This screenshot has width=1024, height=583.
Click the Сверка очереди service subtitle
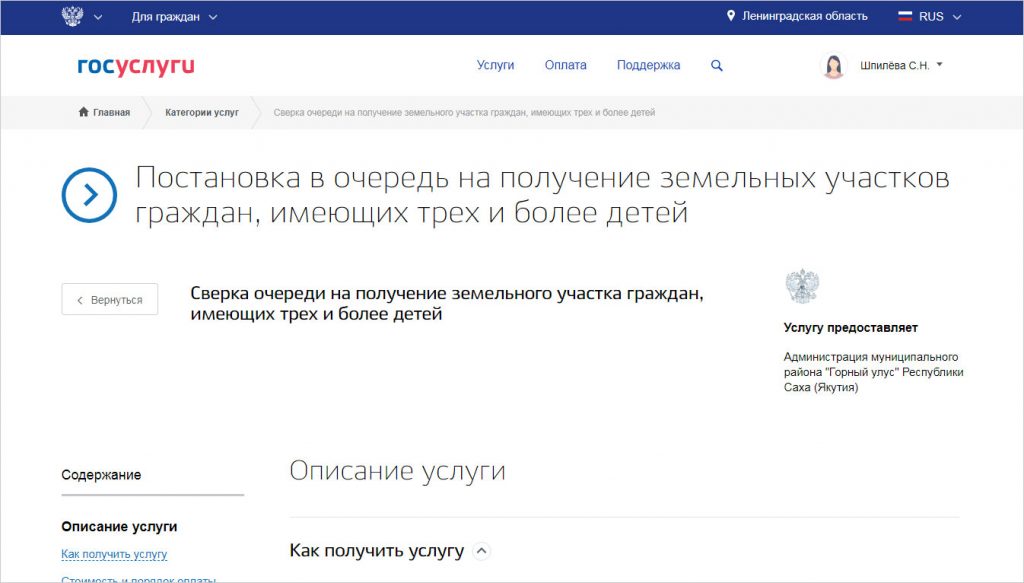tap(447, 304)
